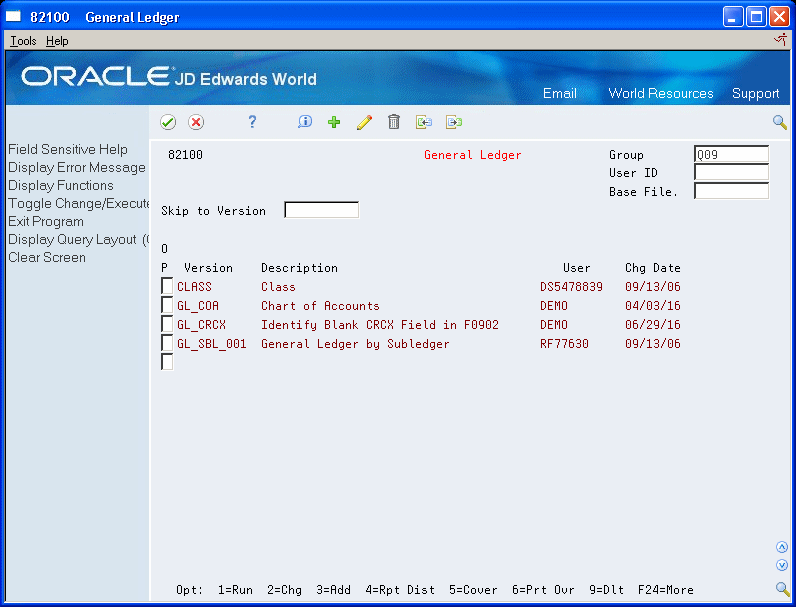Viewport: 796px width, 607px height.
Task: Click the scroll up arrow icon
Action: coord(782,547)
